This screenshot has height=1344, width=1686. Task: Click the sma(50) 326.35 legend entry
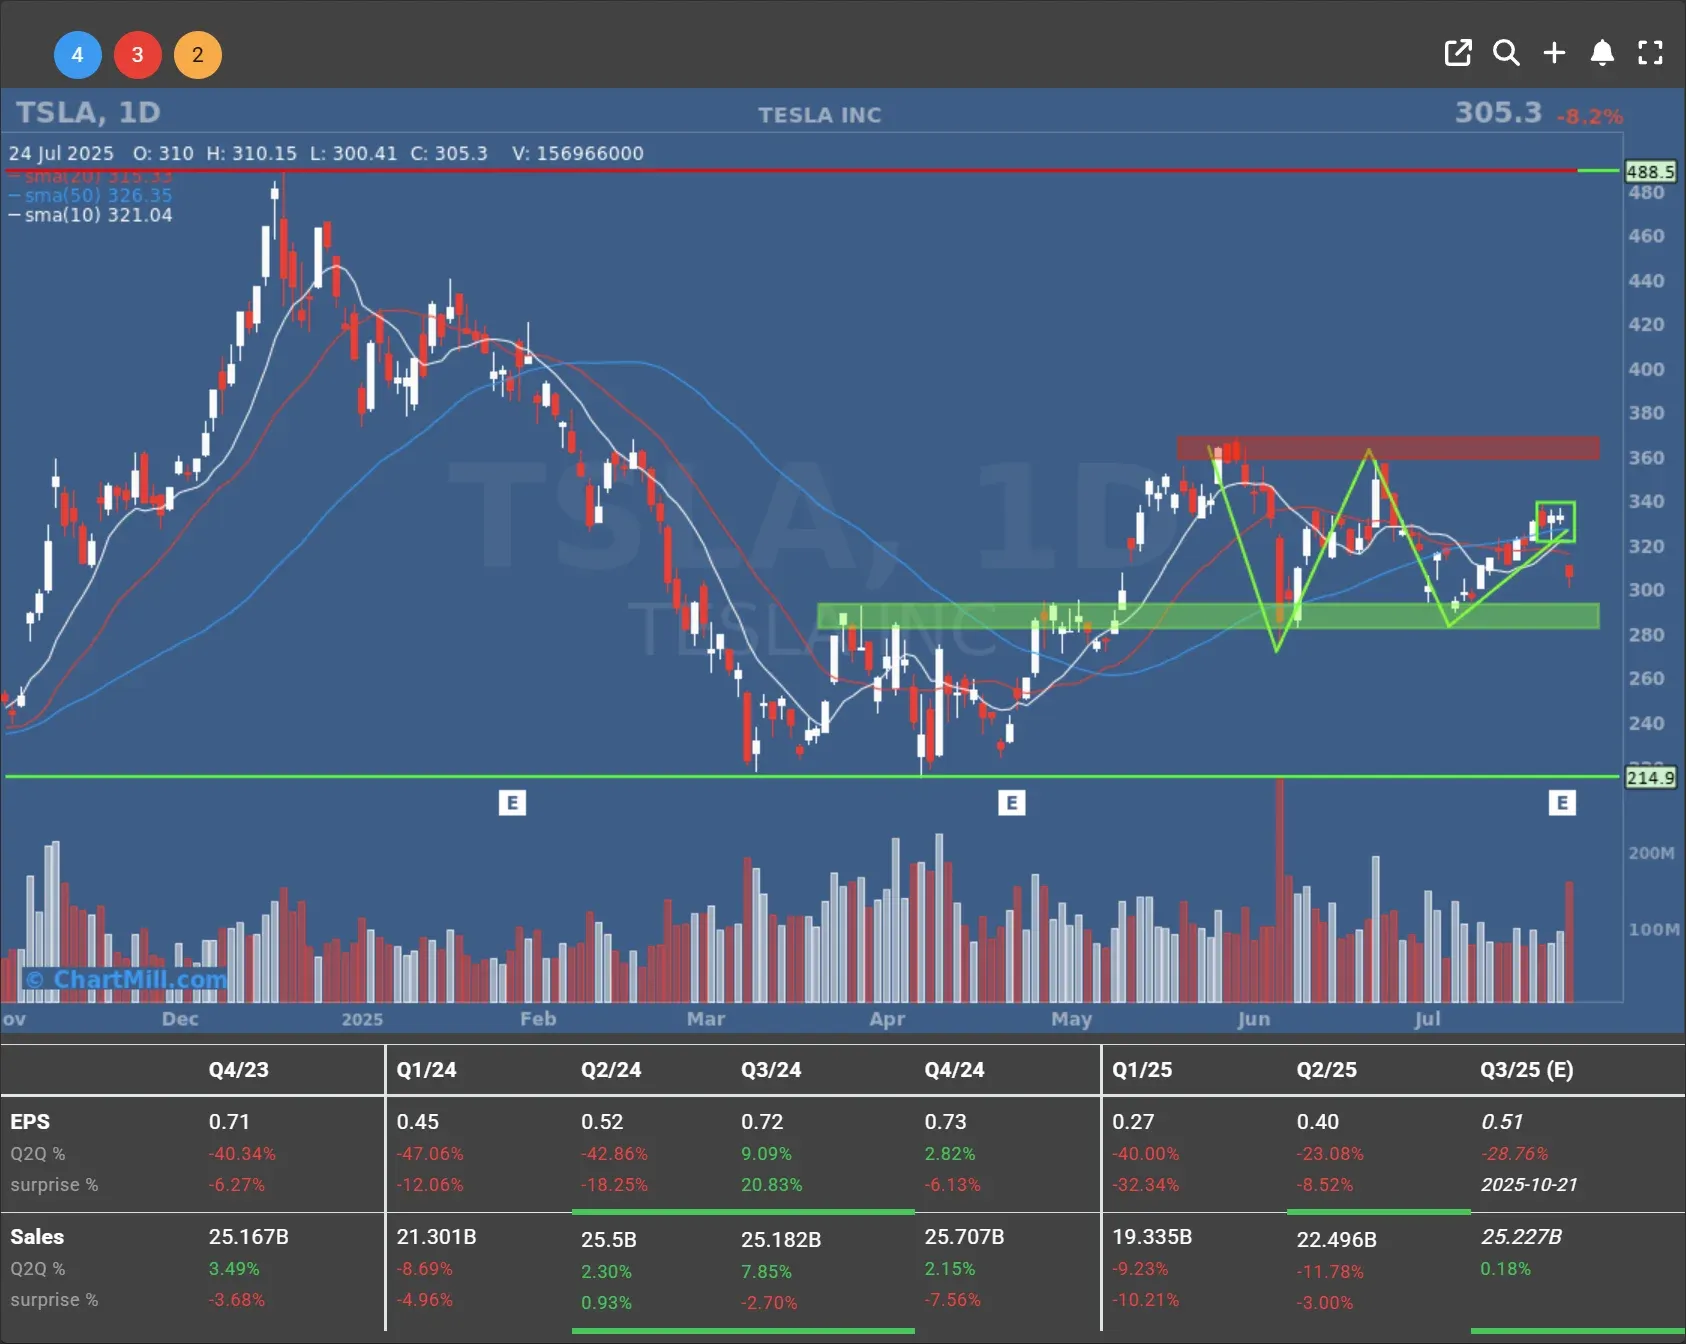(x=90, y=195)
